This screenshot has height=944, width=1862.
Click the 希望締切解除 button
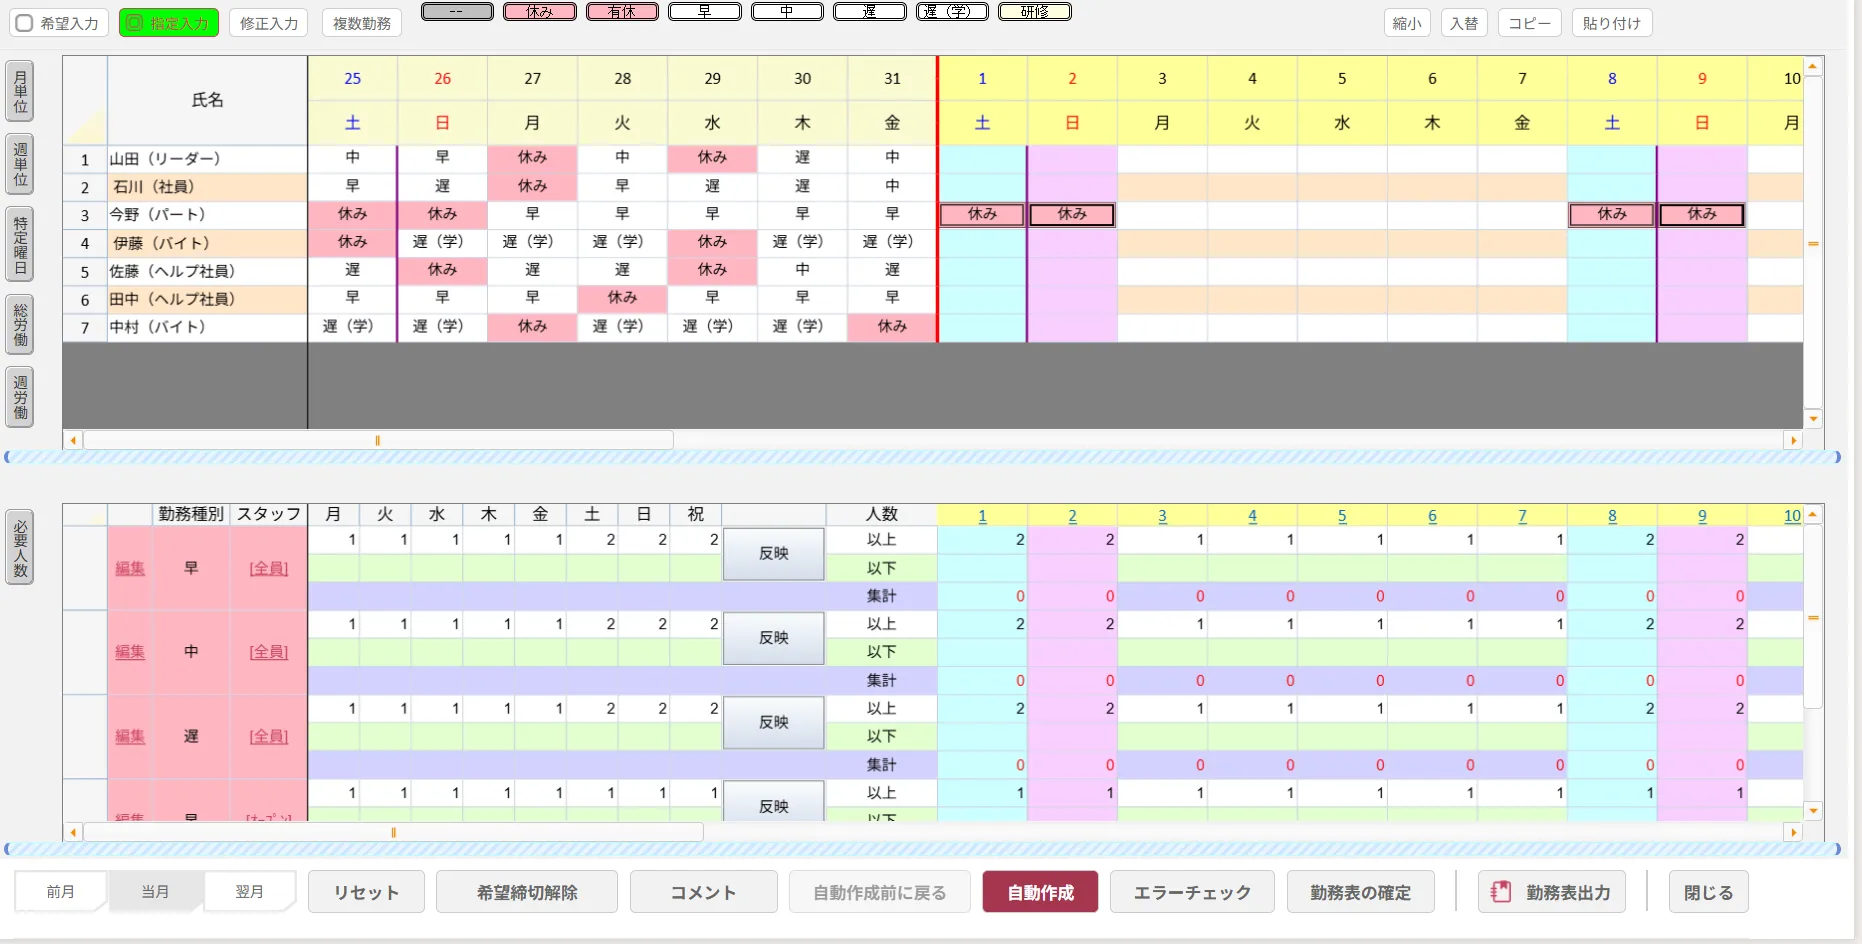[x=527, y=892]
